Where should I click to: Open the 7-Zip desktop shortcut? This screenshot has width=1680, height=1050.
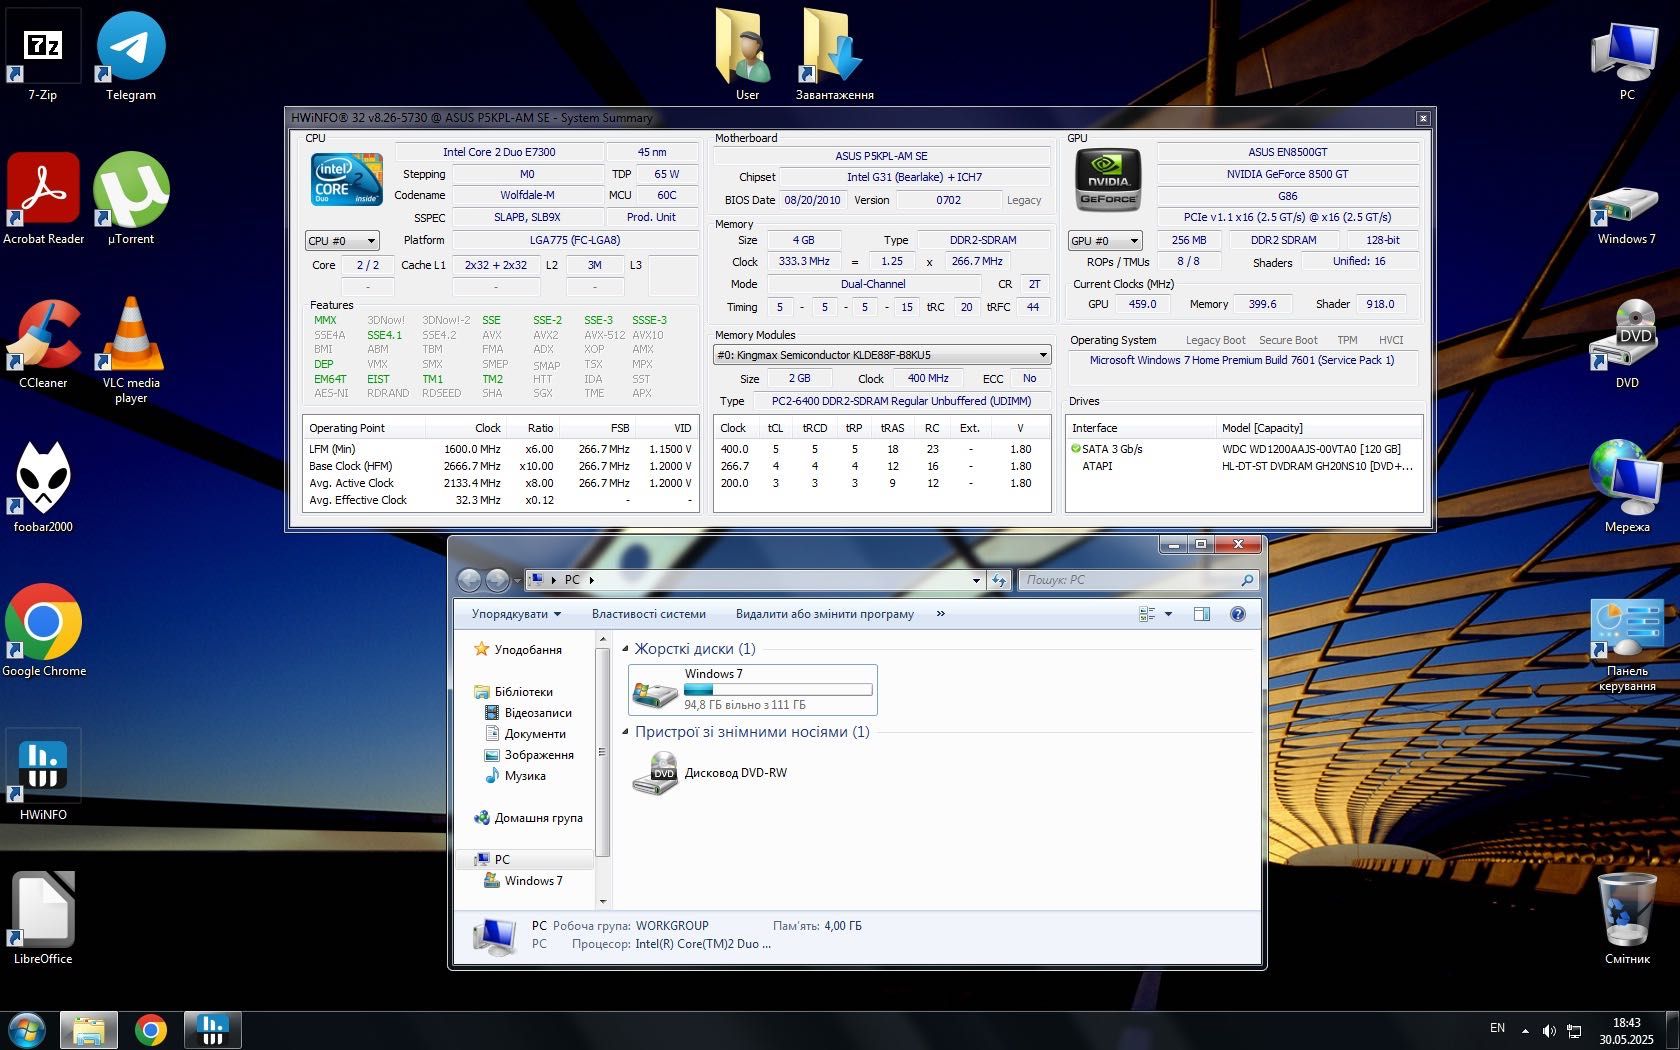pos(43,55)
